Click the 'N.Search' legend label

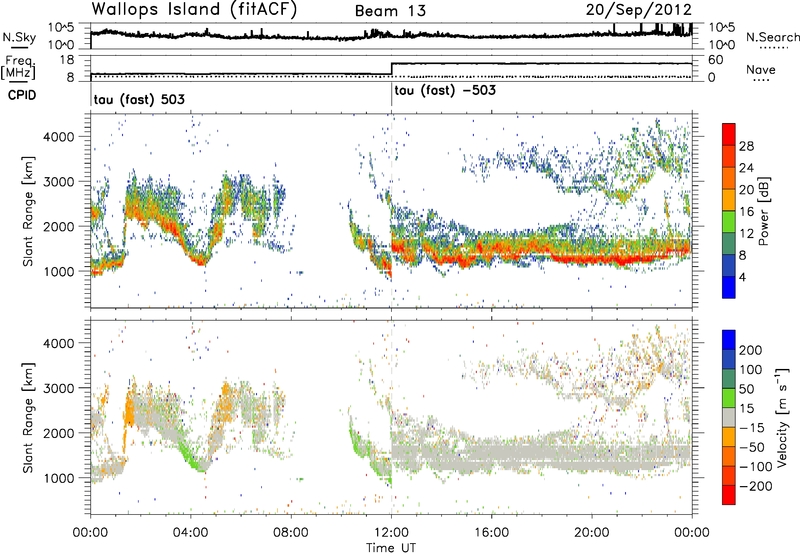pyautogui.click(x=772, y=37)
